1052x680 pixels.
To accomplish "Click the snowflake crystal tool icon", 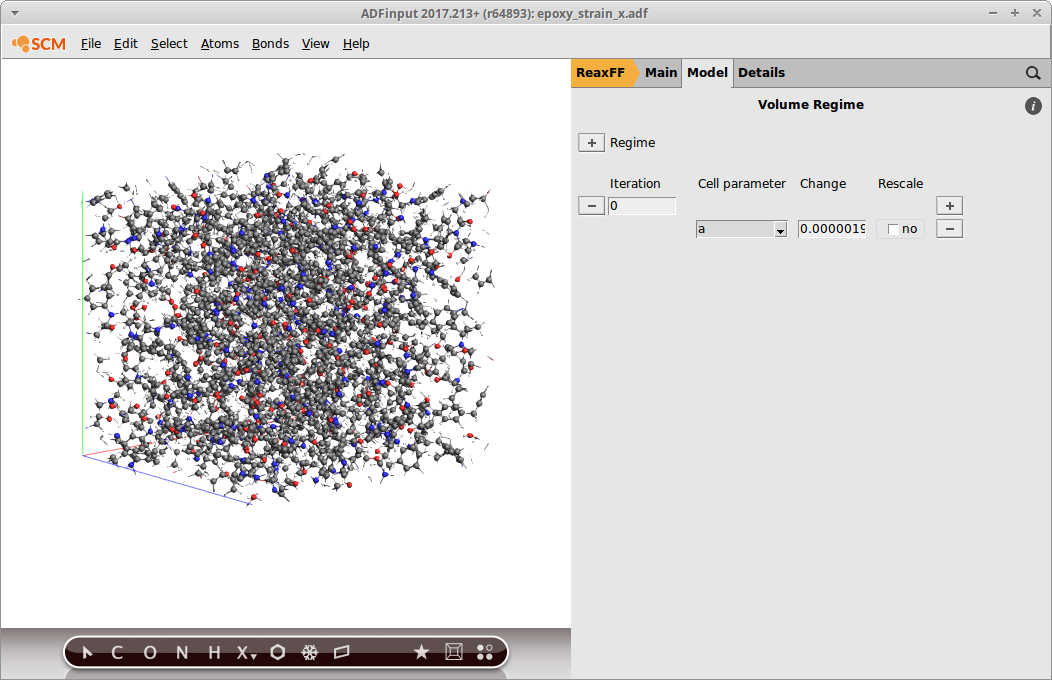I will (x=310, y=653).
